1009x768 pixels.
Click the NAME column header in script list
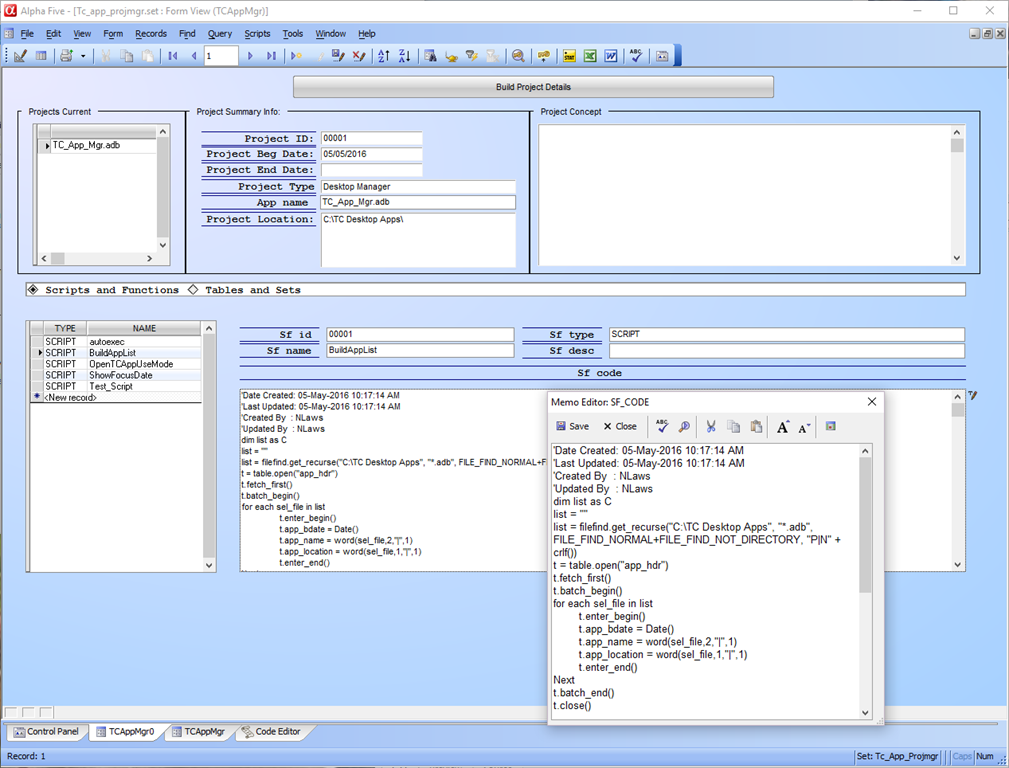click(x=144, y=328)
